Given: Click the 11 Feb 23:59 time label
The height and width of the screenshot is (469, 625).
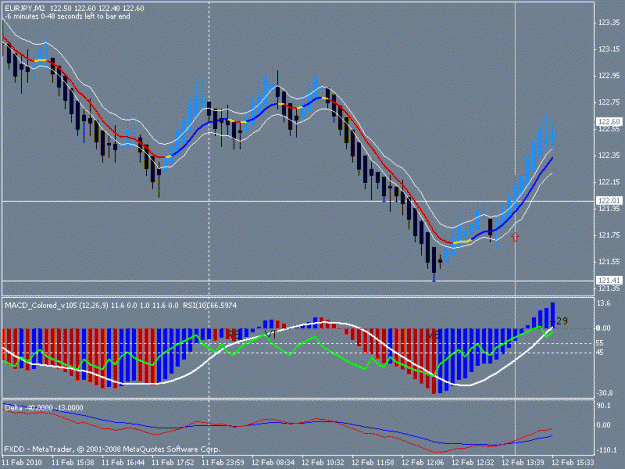Looking at the screenshot, I should 223,463.
